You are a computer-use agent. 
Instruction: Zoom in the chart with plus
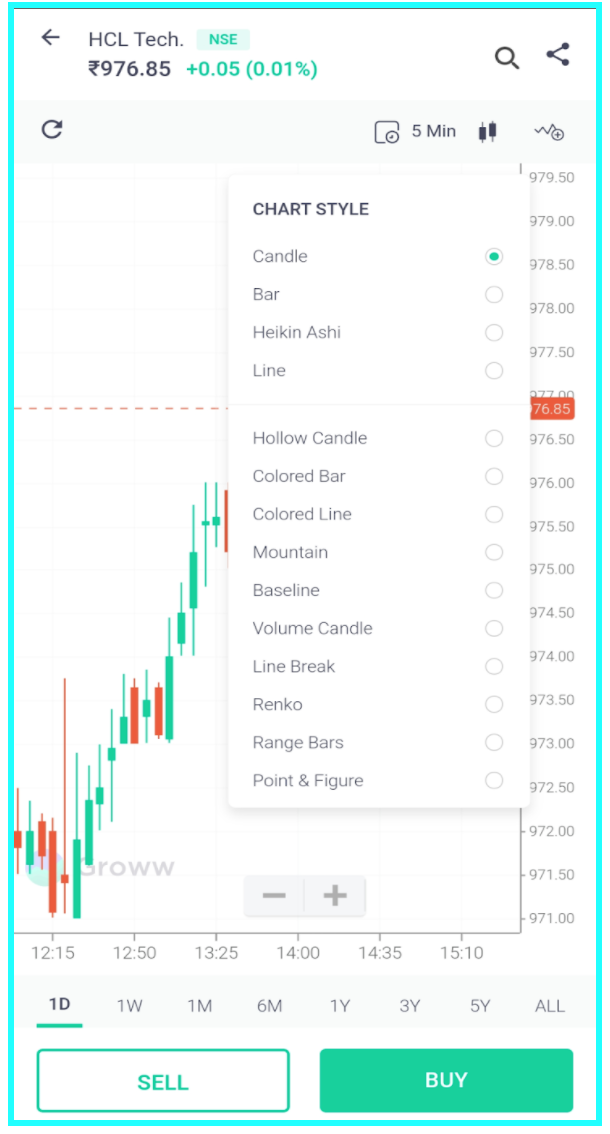335,895
